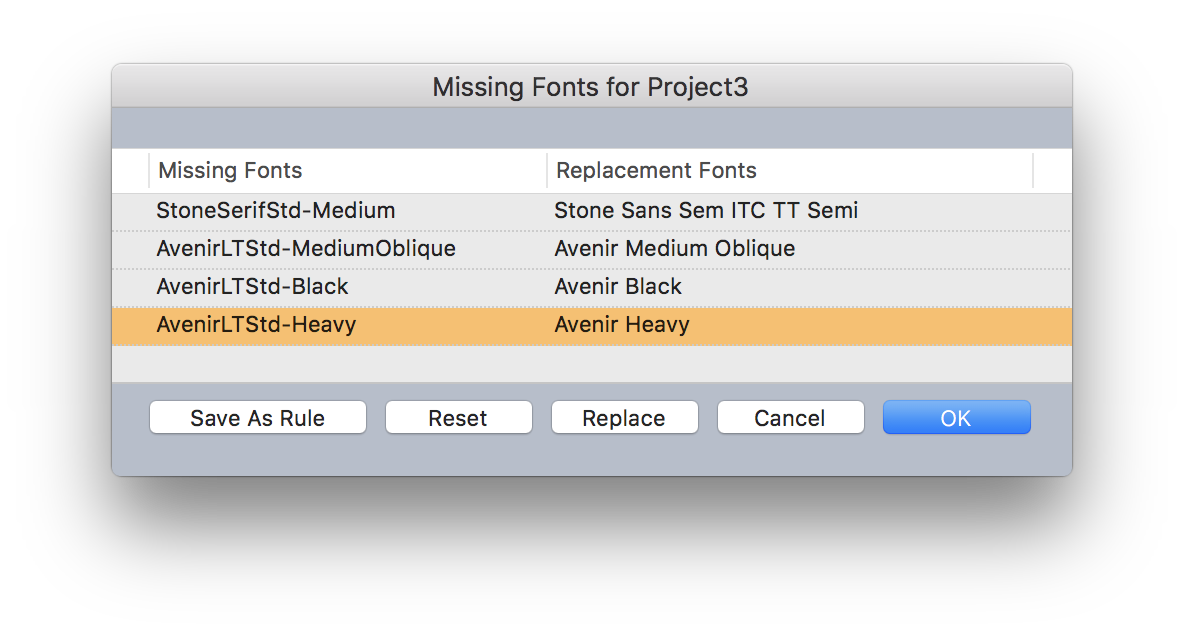Dismiss the dialog with Cancel
The image size is (1184, 636).
click(x=790, y=418)
